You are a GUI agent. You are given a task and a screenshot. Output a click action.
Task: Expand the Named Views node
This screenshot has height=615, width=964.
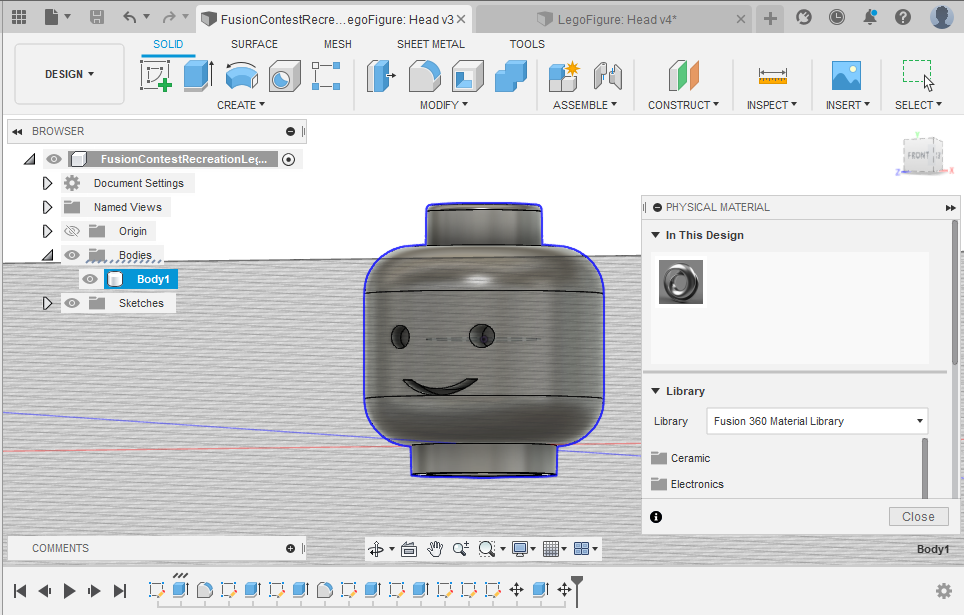pos(47,207)
